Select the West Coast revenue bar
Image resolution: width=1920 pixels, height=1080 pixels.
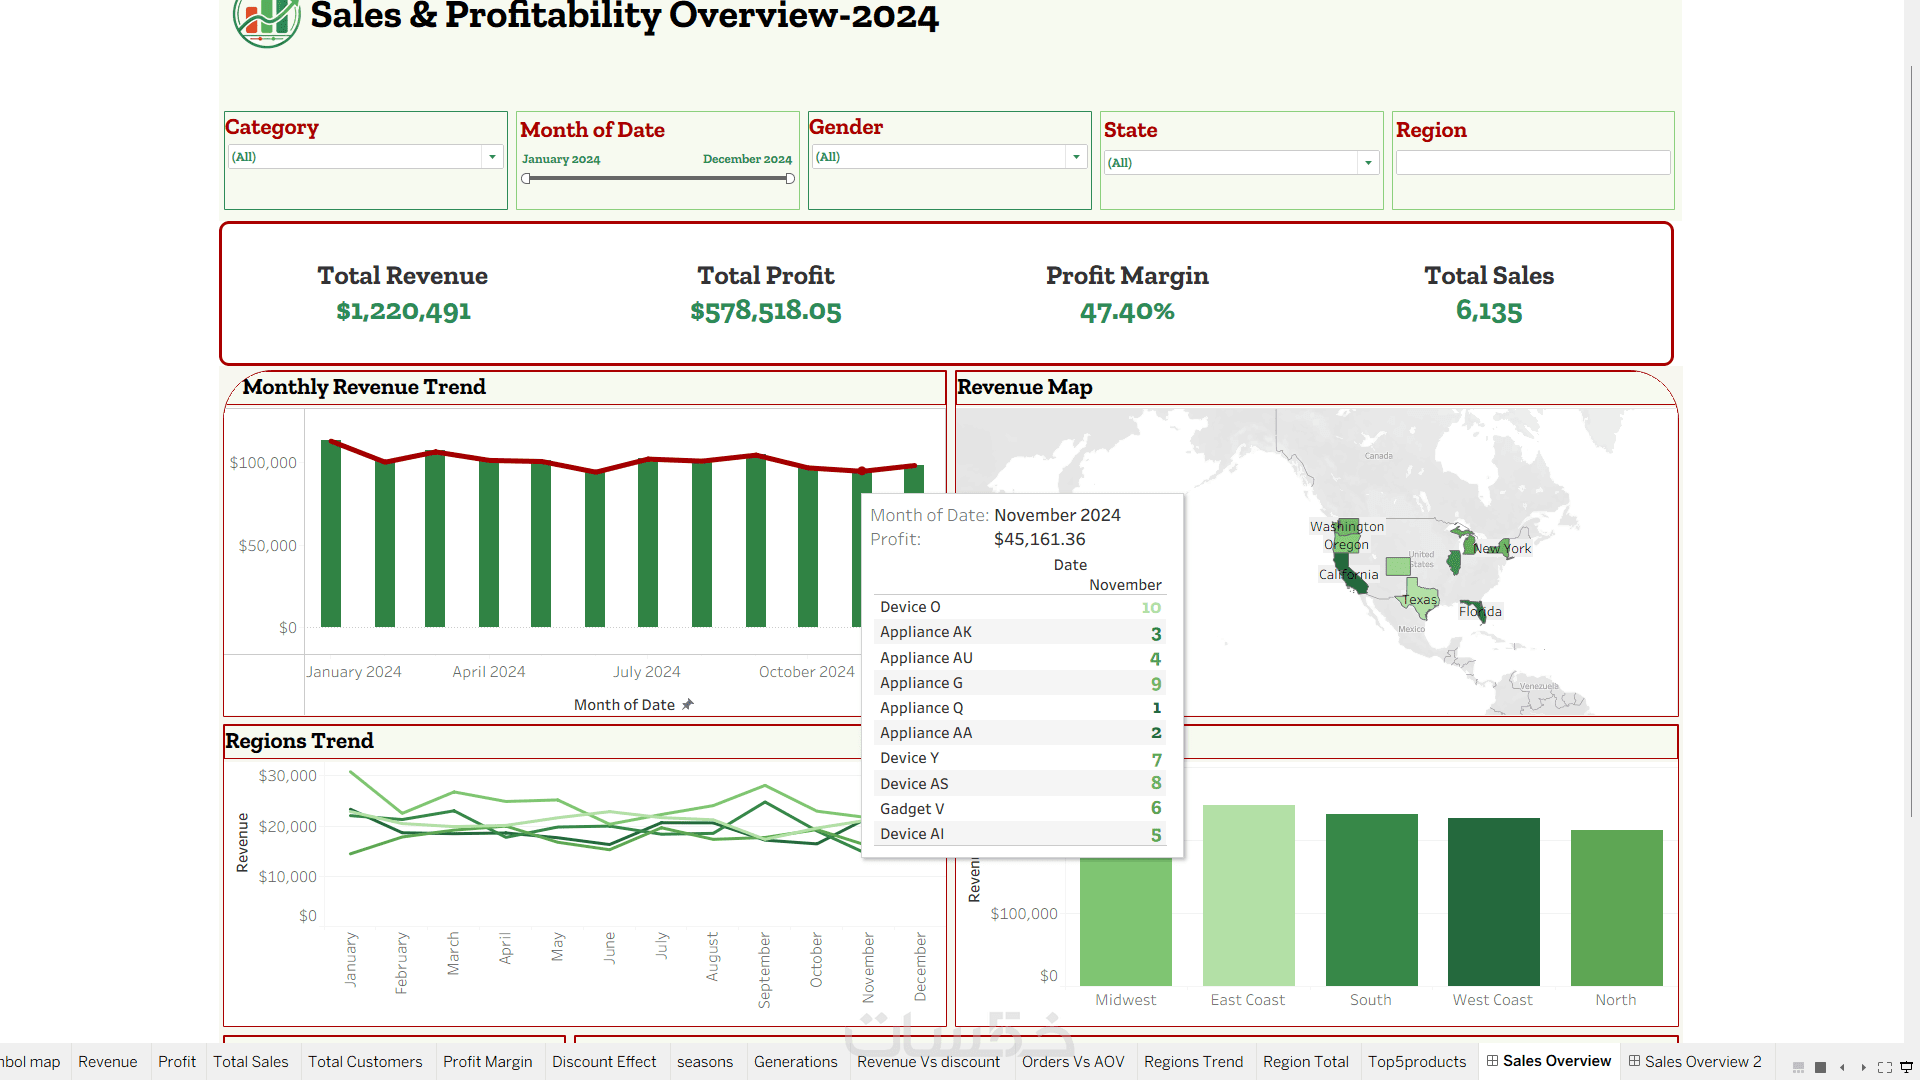[x=1493, y=901]
